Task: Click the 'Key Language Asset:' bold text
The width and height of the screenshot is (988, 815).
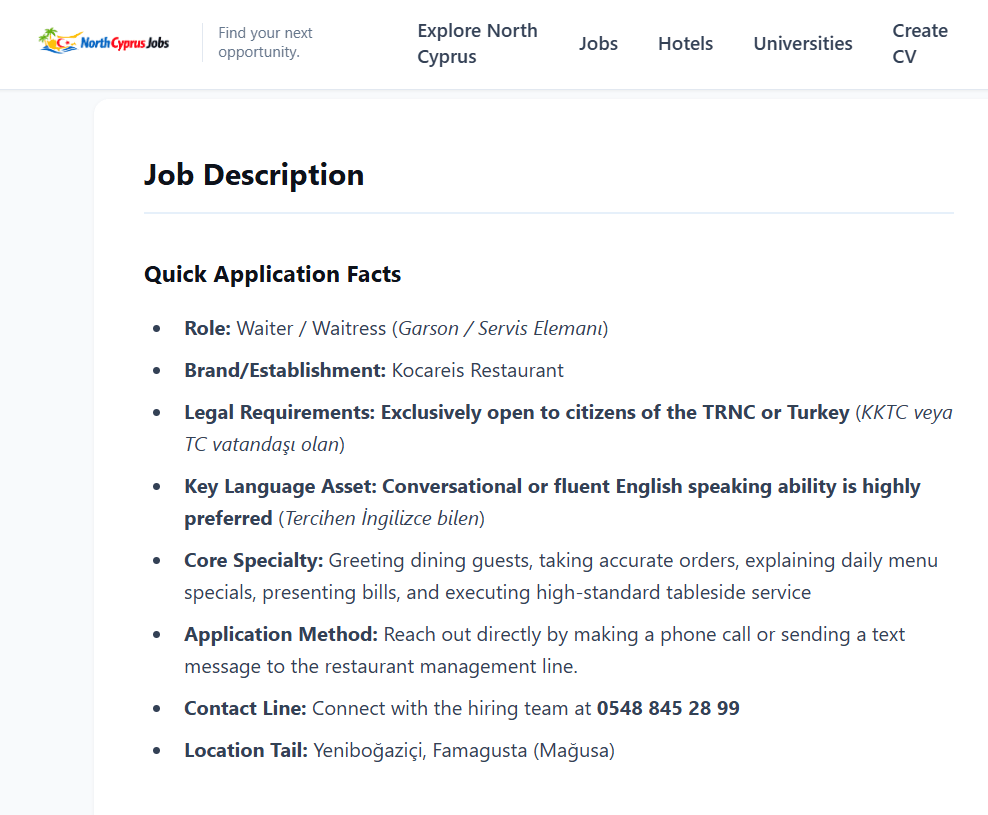Action: tap(280, 486)
